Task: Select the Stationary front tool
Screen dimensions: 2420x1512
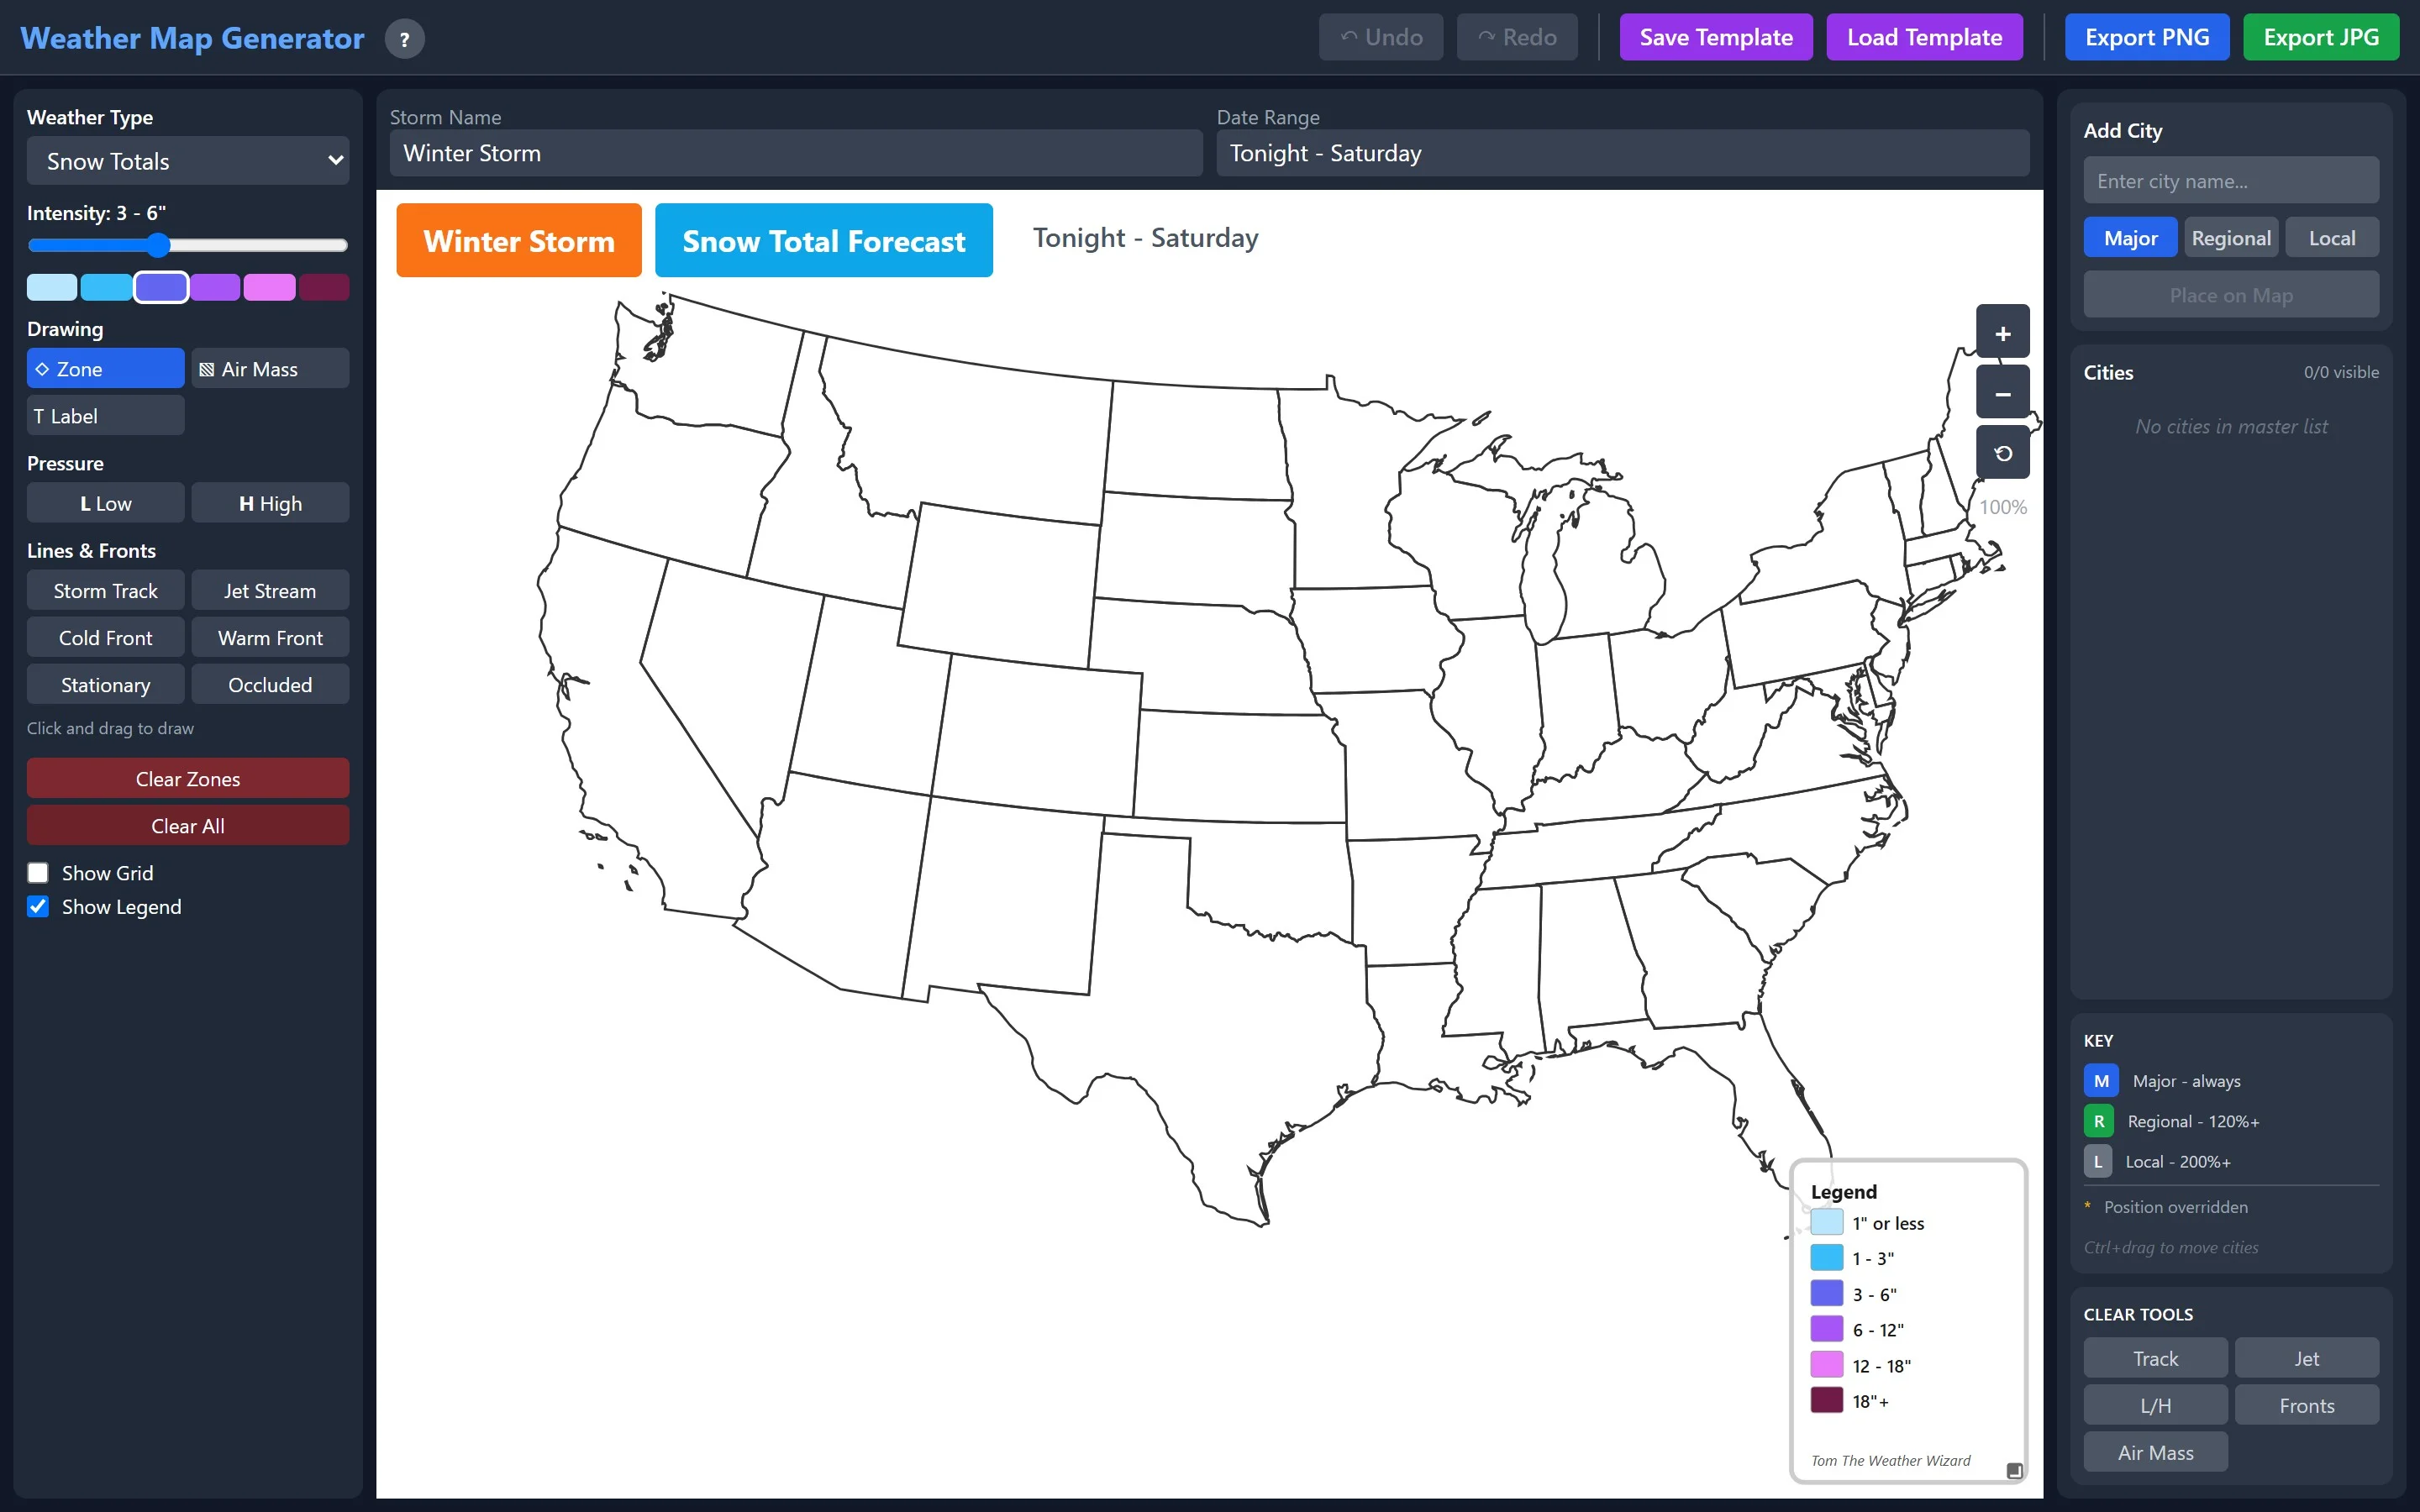Action: click(105, 684)
